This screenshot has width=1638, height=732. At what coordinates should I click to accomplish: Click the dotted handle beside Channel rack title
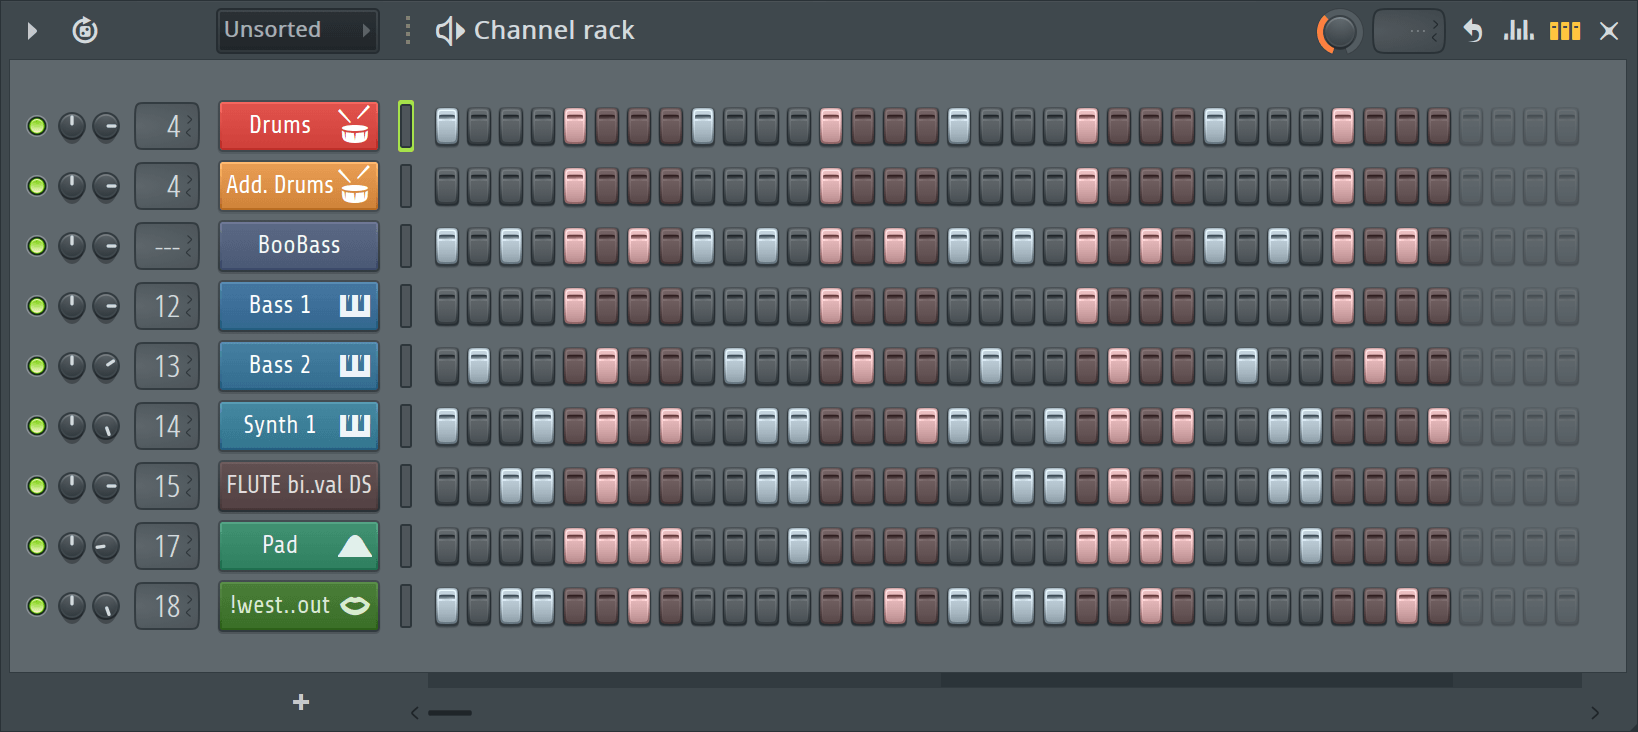point(407,30)
